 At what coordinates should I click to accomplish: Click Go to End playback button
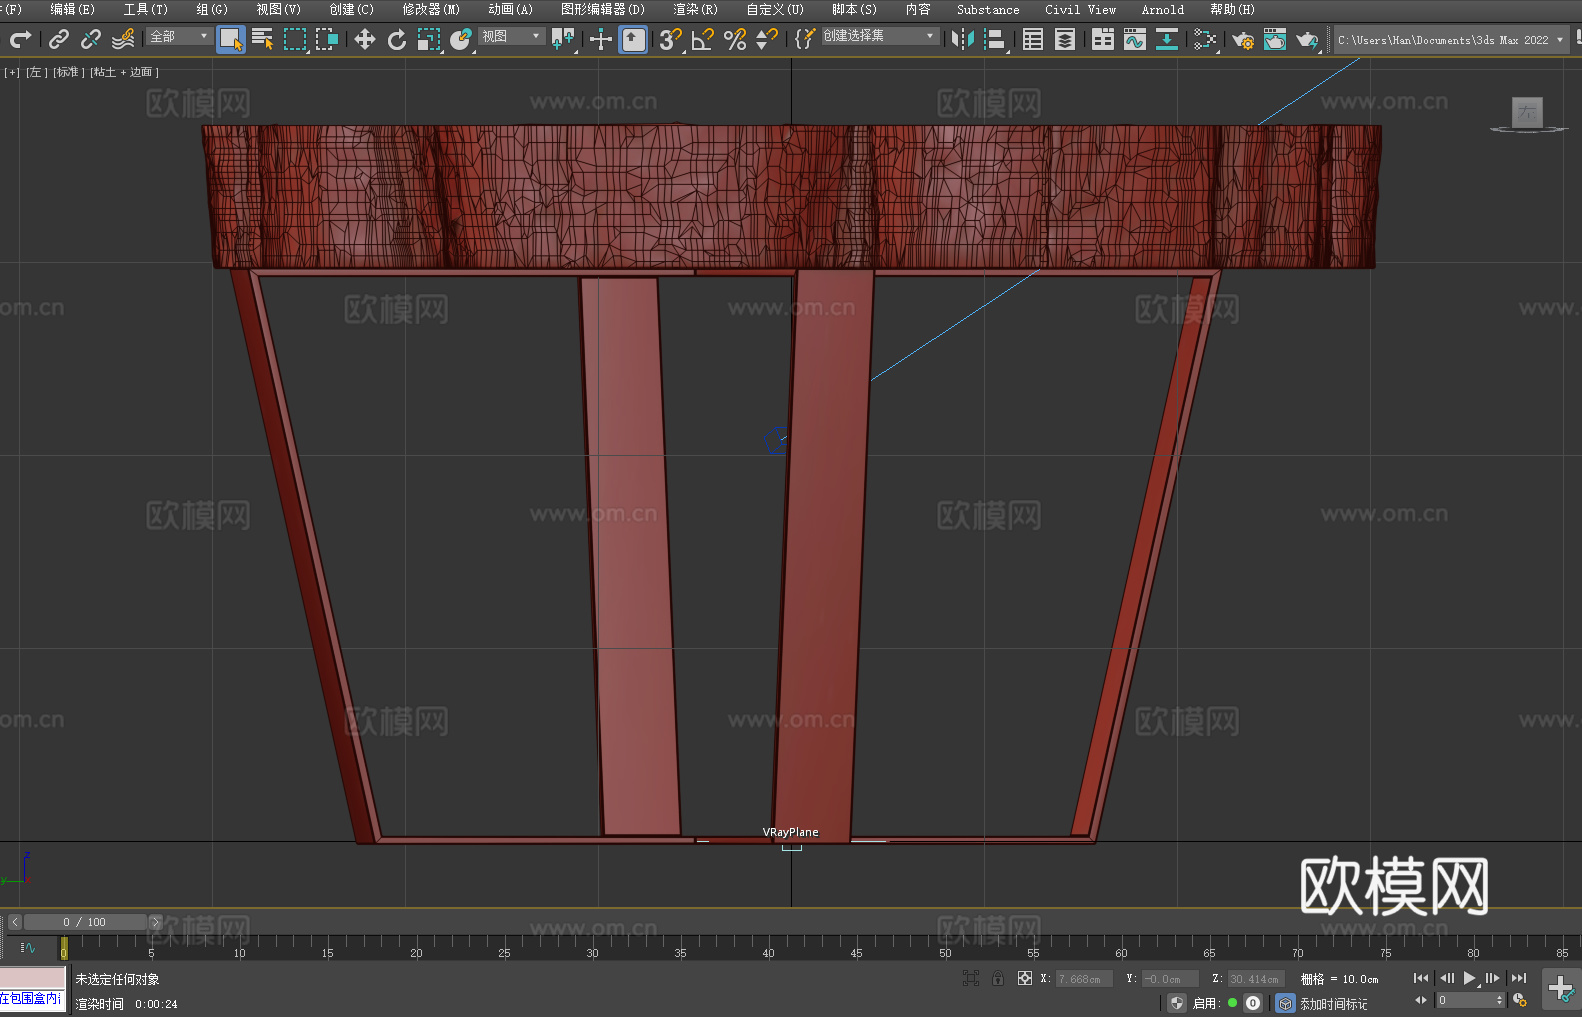(x=1519, y=978)
